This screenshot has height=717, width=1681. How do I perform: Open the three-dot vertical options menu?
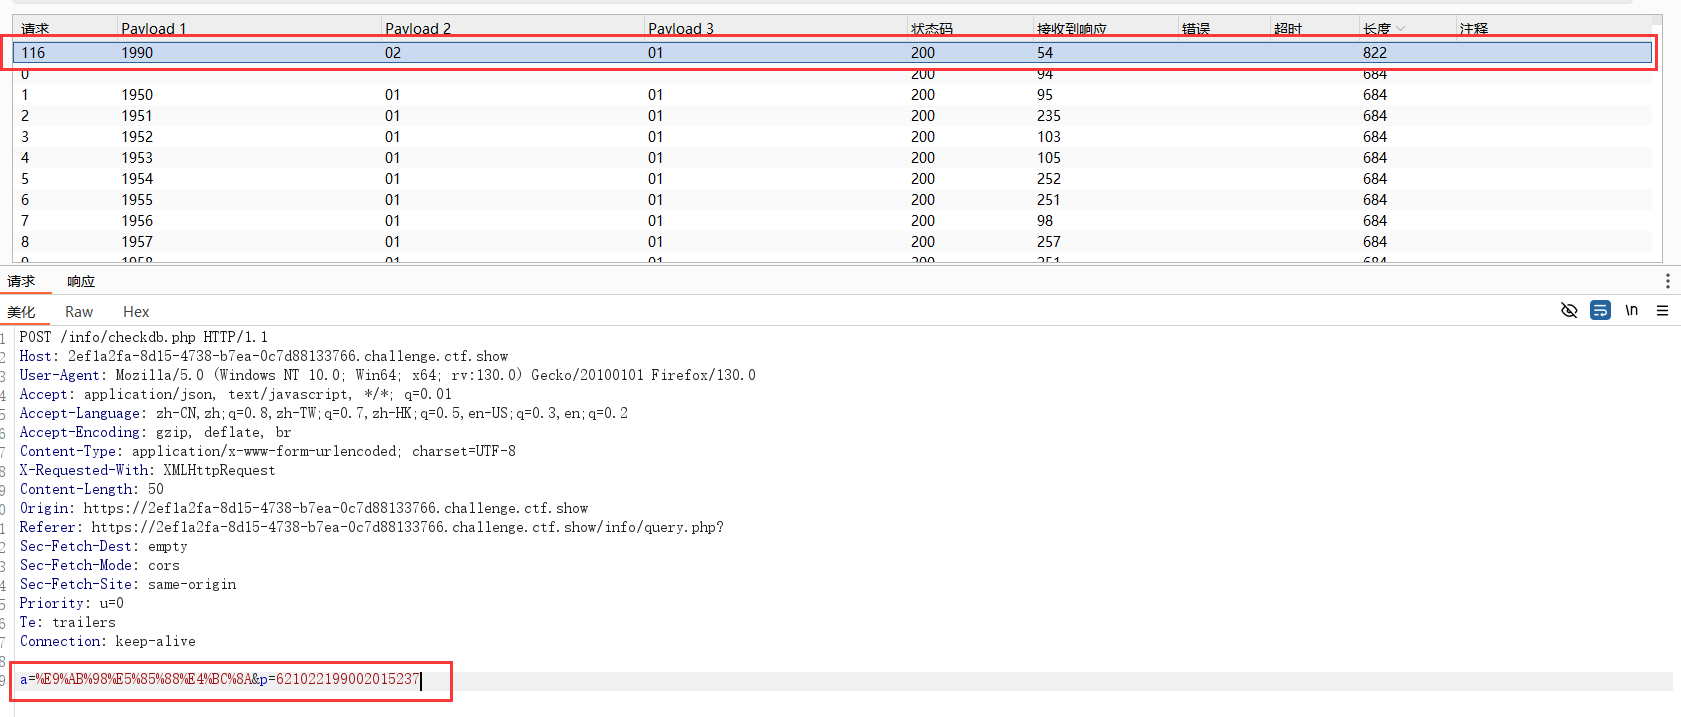[x=1667, y=281]
